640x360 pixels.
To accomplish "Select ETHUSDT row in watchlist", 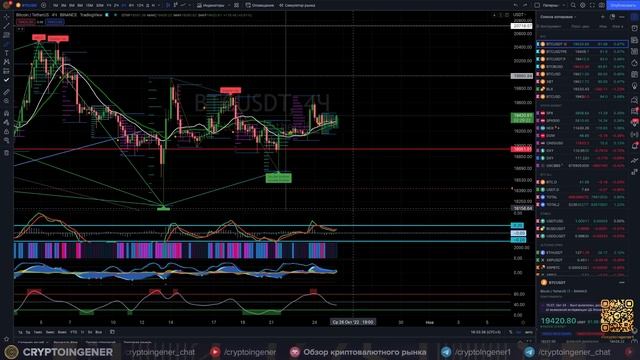I will pos(582,253).
